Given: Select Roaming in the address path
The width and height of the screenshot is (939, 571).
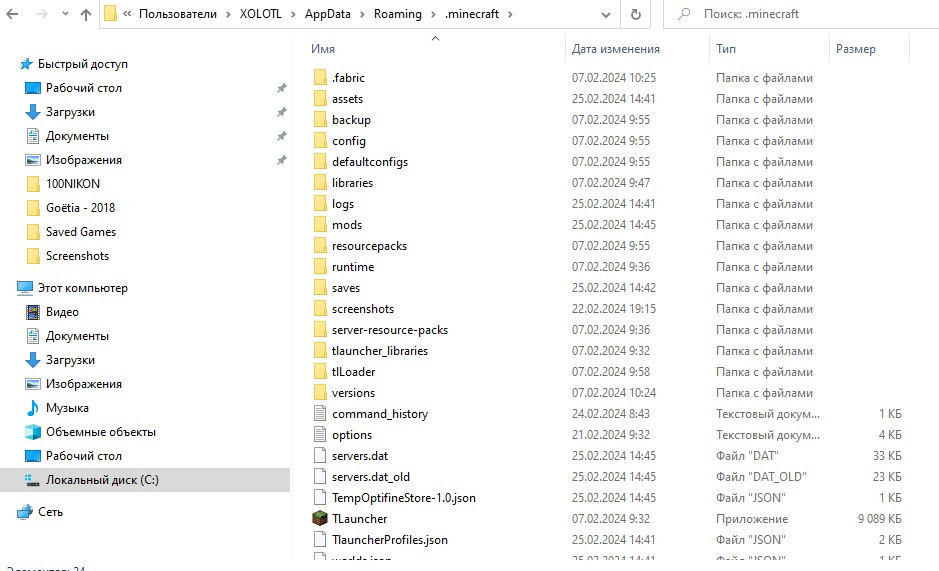Looking at the screenshot, I should pos(398,14).
